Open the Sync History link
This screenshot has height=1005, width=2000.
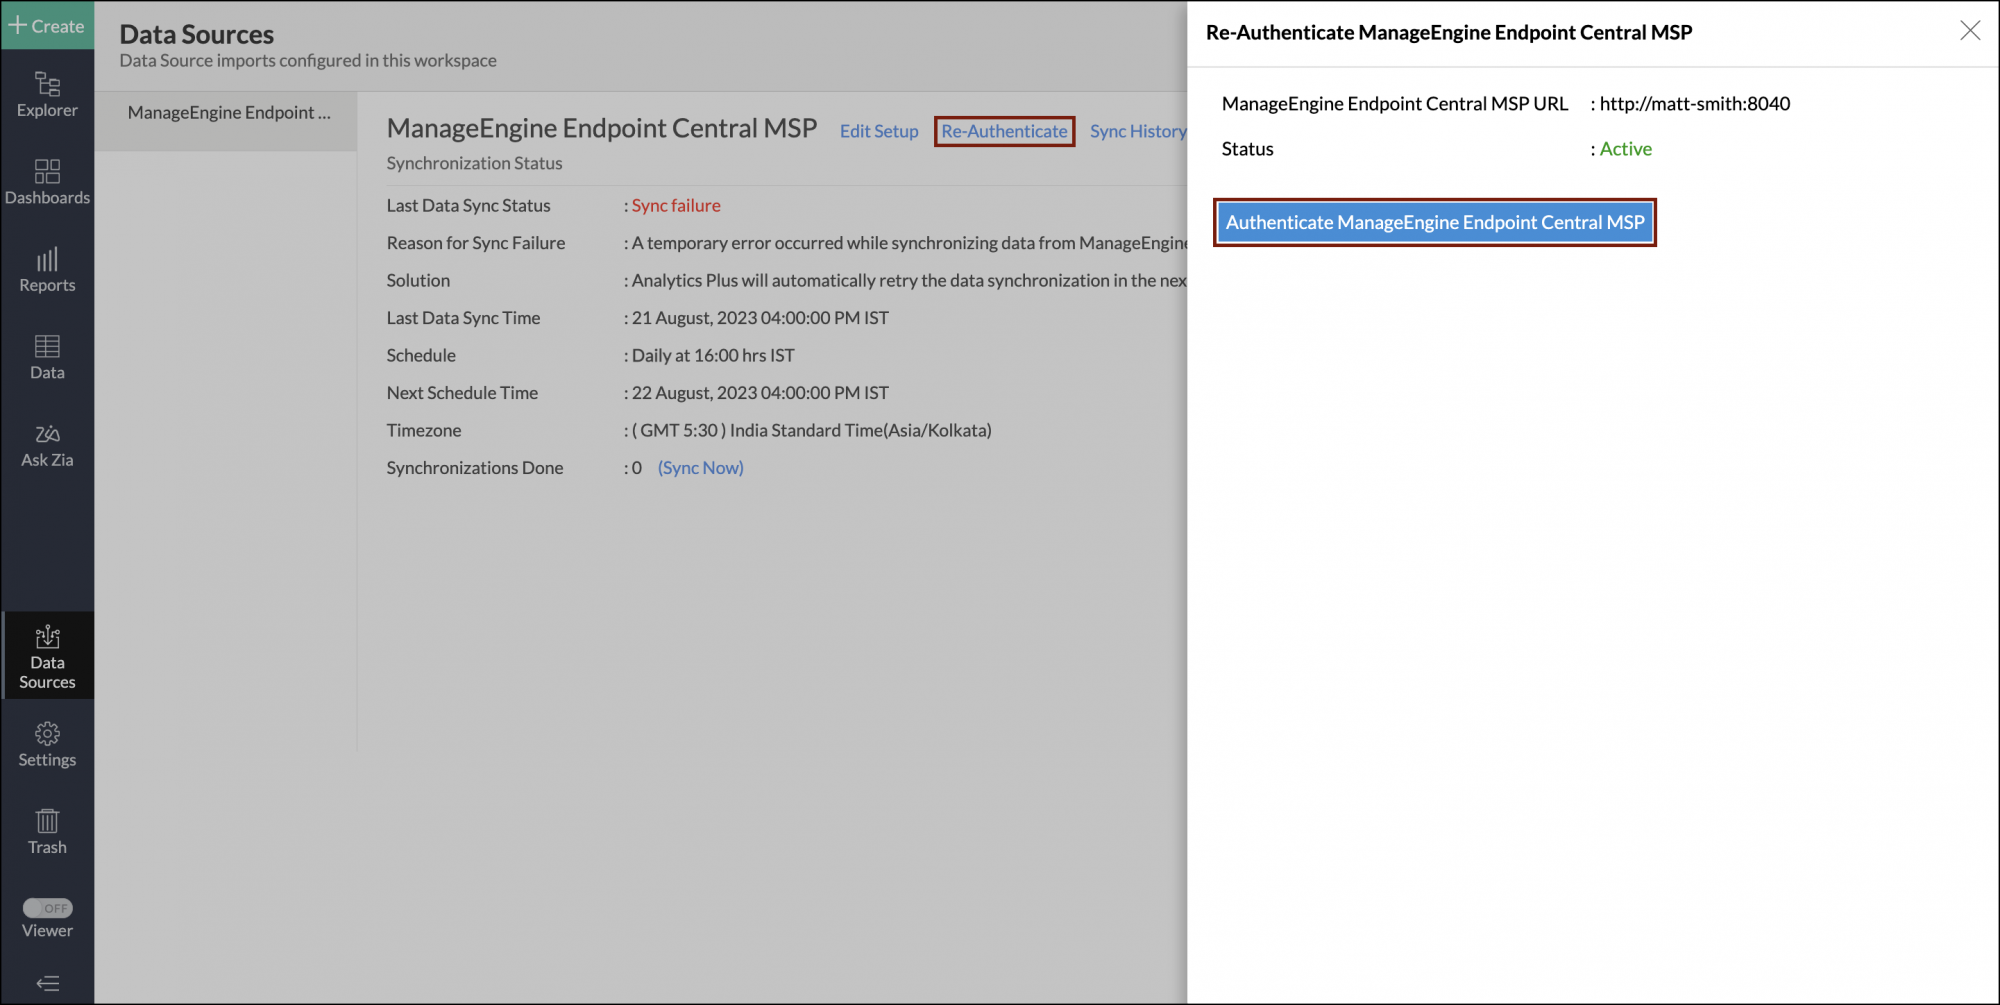click(x=1137, y=131)
